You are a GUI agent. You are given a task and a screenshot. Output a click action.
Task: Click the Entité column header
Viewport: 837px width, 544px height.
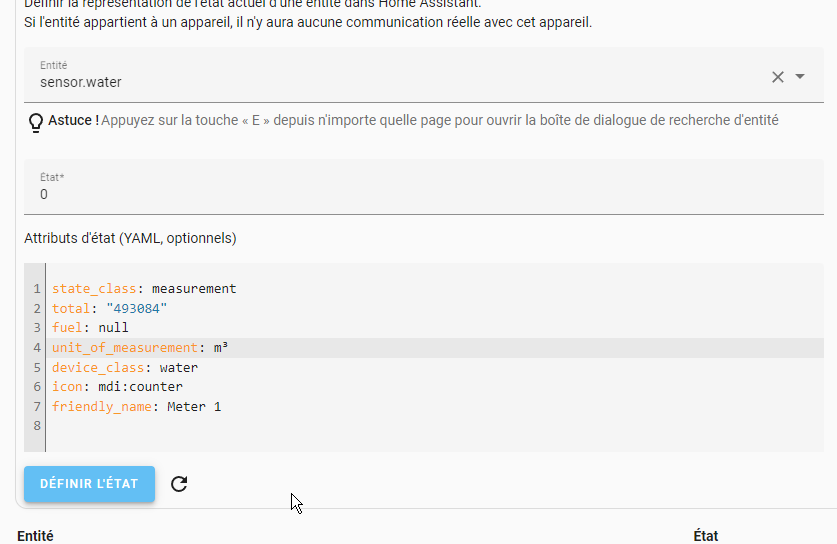pos(35,536)
